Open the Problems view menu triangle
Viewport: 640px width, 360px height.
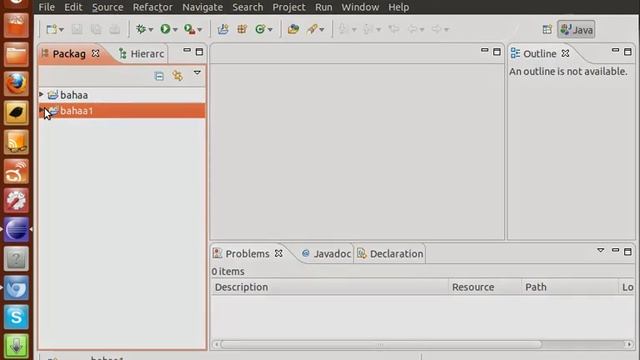pyautogui.click(x=600, y=250)
